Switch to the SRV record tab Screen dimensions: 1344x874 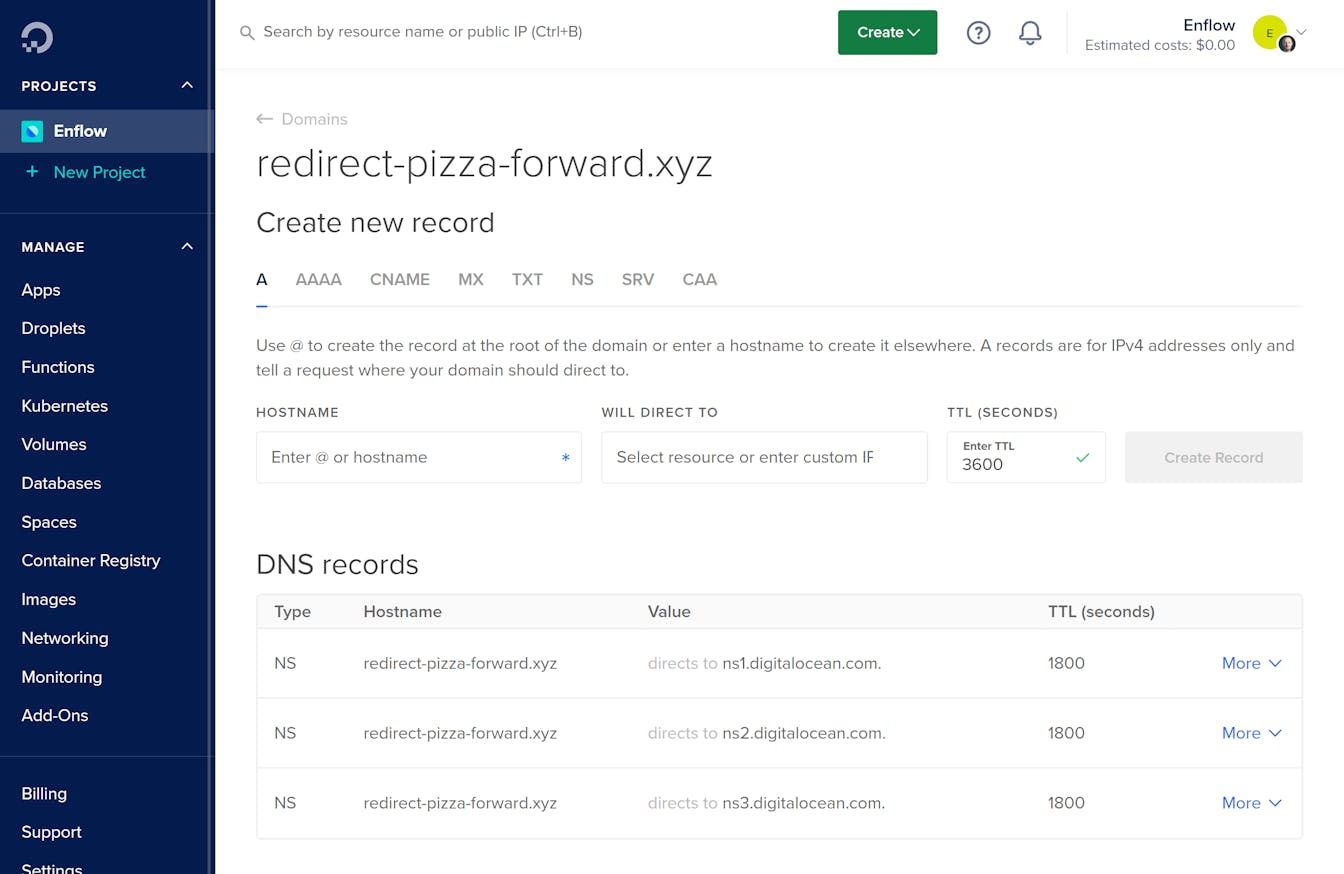pyautogui.click(x=638, y=280)
